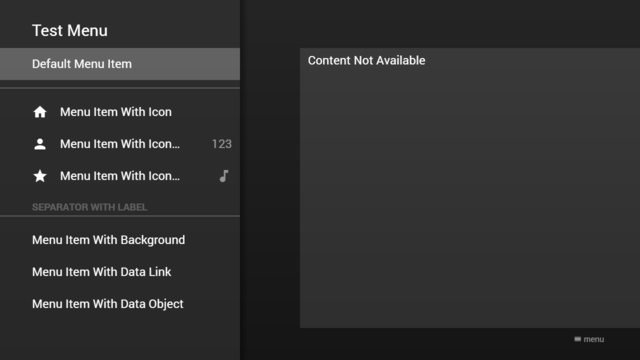Screen dimensions: 640x360
Task: Choose Menu Item With Data Object
Action: tap(108, 304)
